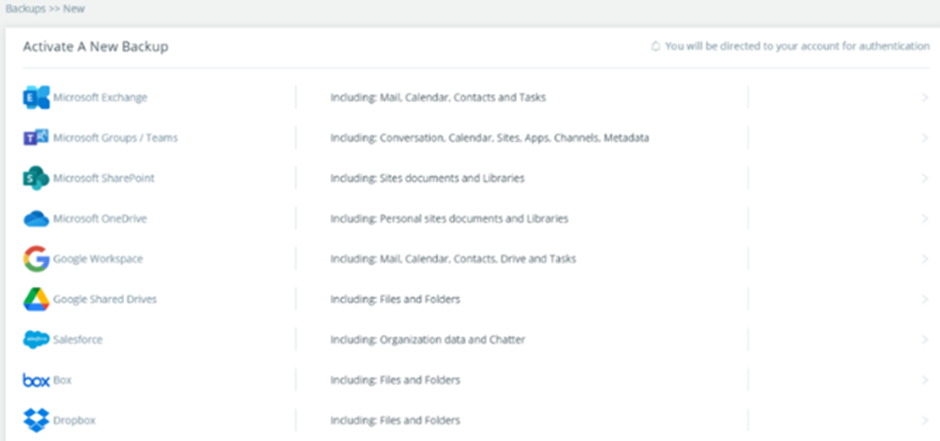This screenshot has width=940, height=441.
Task: Click the bell icon beside authentication notice
Action: pos(656,46)
